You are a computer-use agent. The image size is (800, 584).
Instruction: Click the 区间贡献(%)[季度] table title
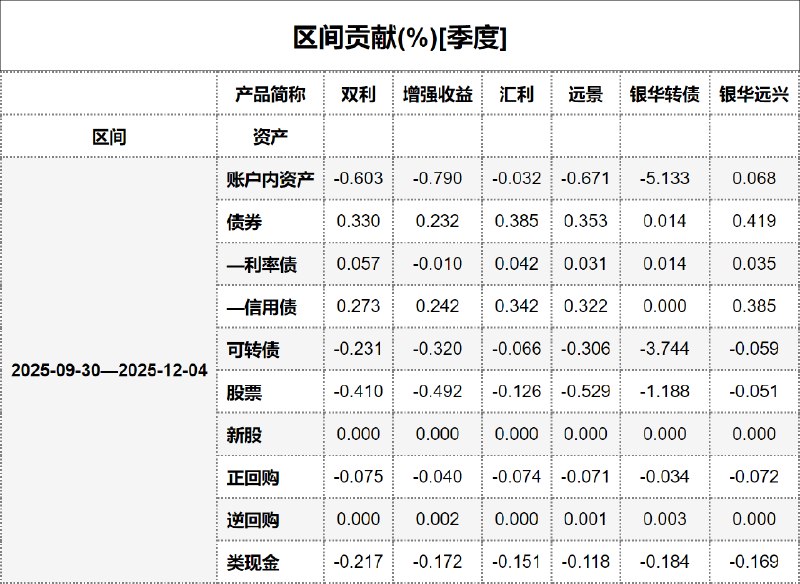400,38
